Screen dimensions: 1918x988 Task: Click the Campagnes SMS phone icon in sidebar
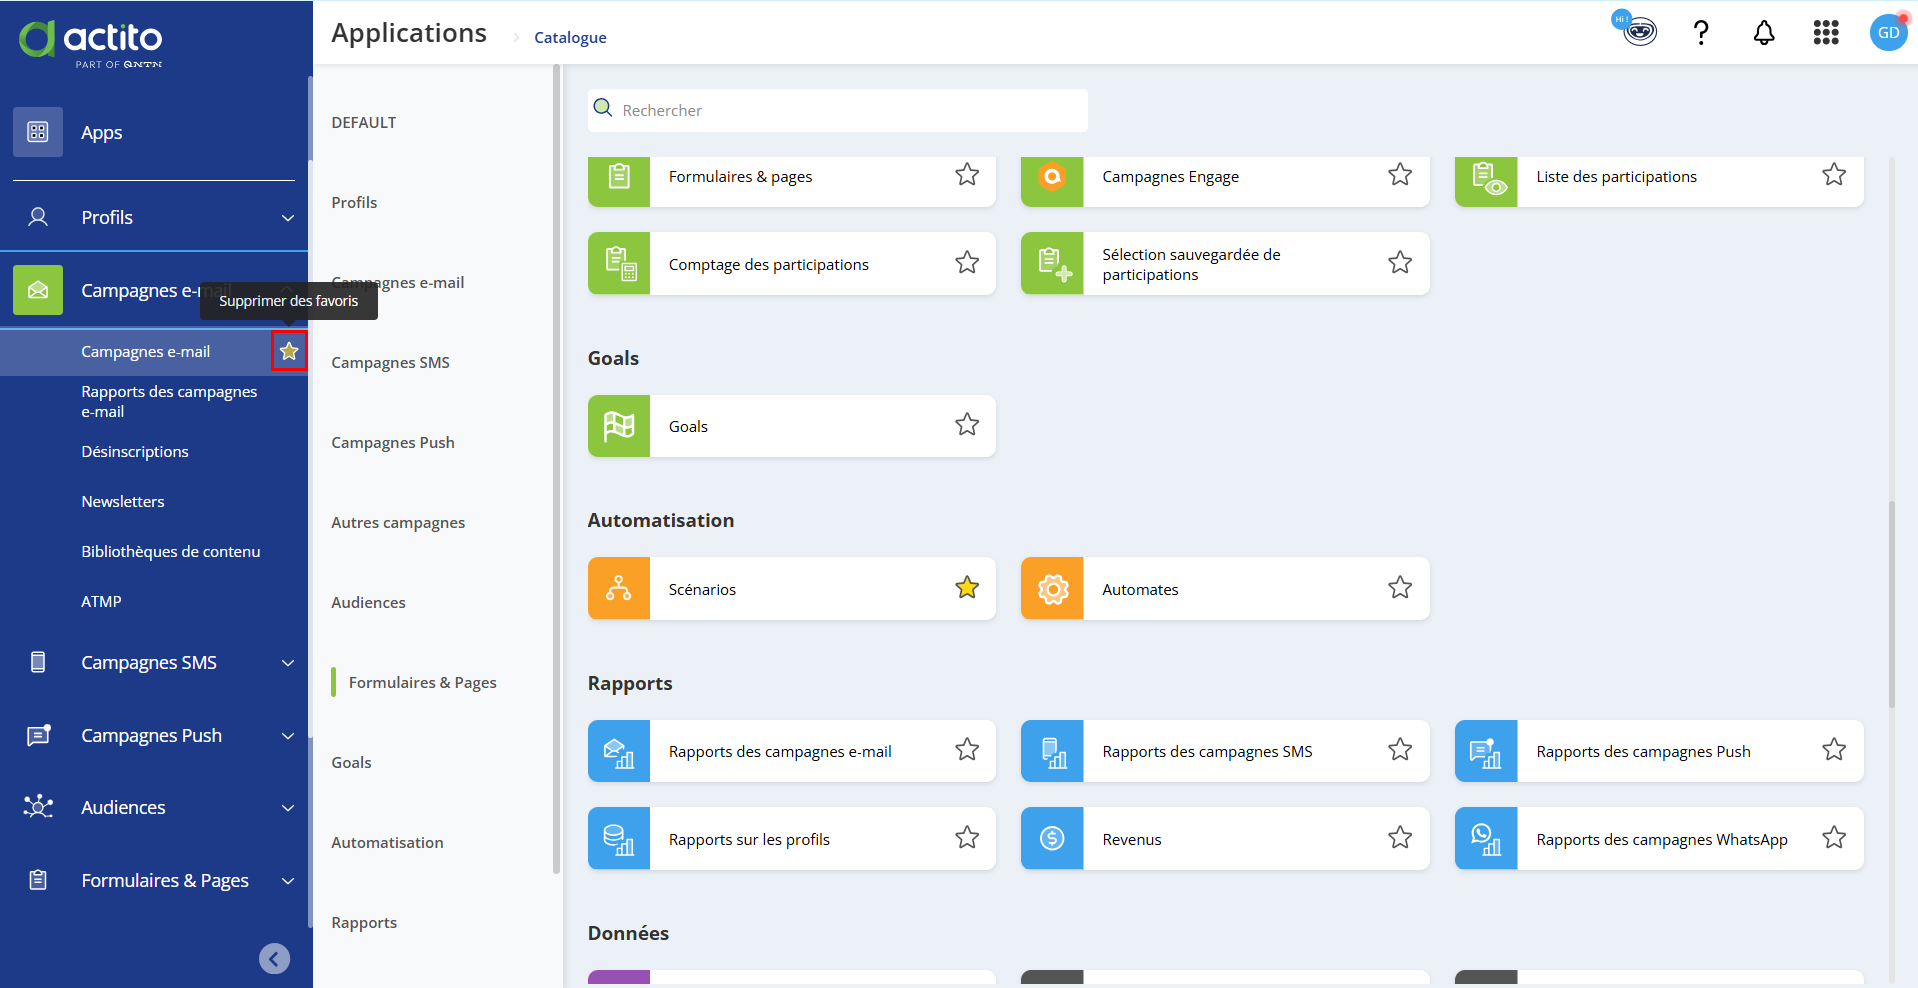pos(38,662)
